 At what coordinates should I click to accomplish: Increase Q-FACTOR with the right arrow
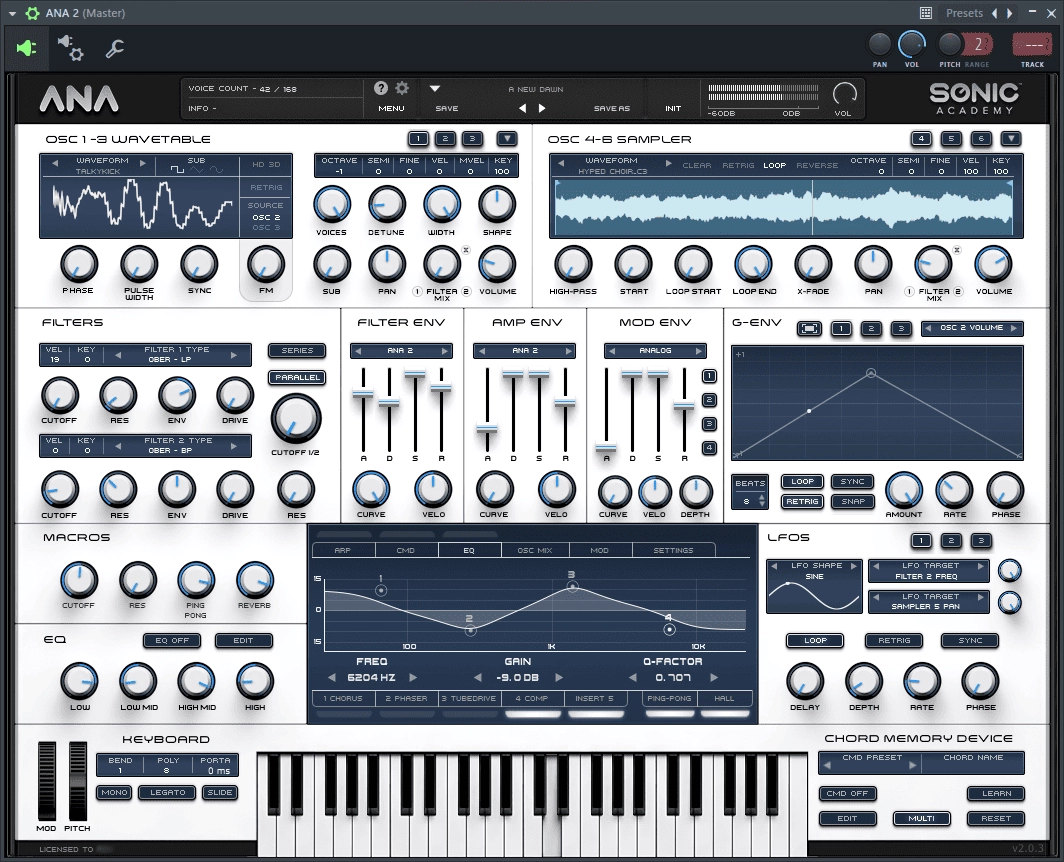coord(714,677)
